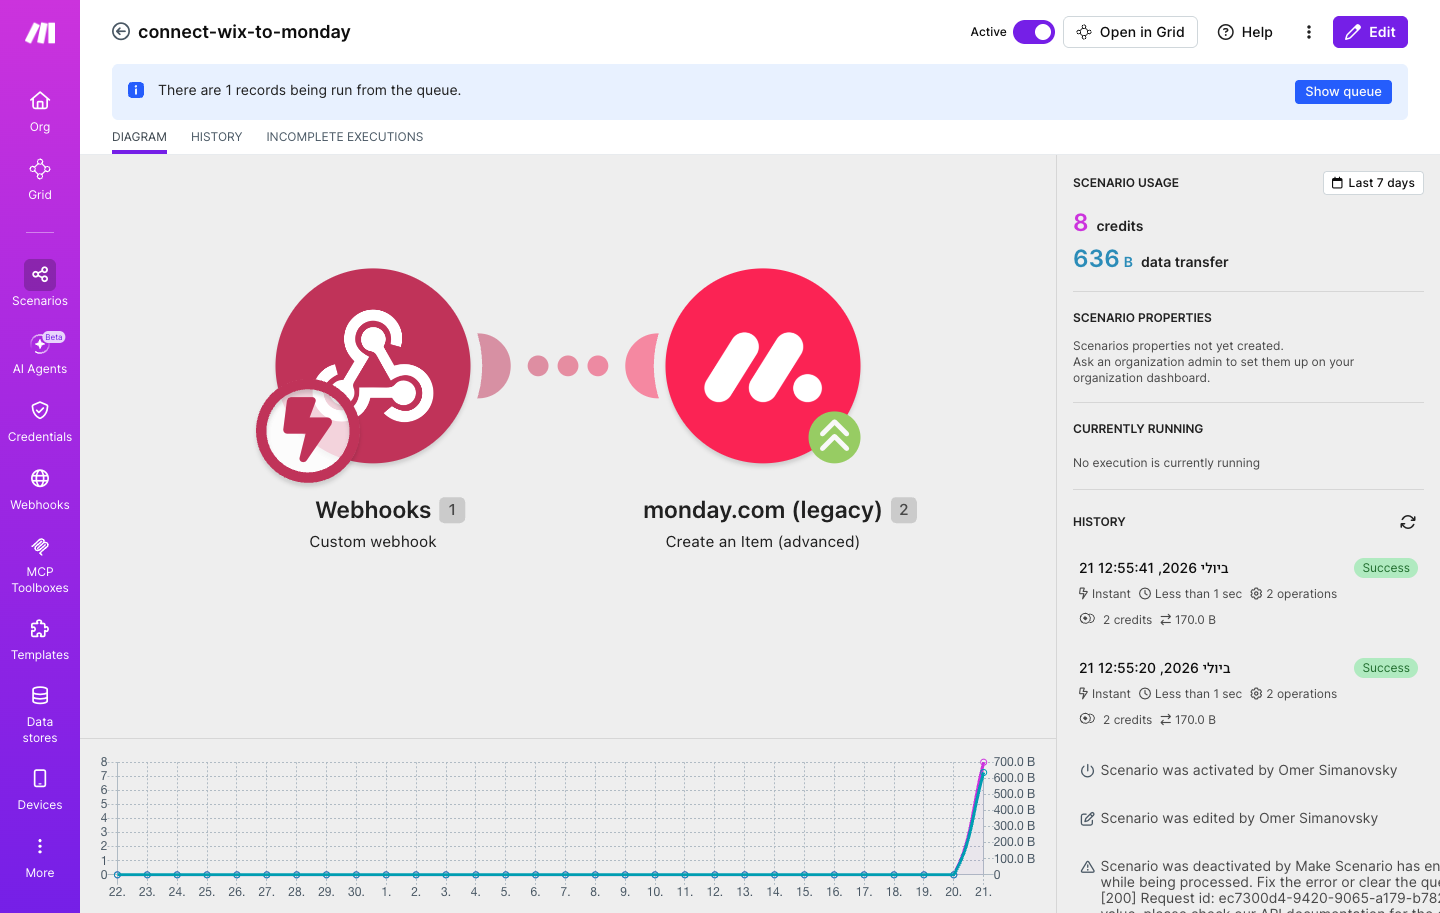
Task: Open Webhooks in the sidebar
Action: click(x=40, y=489)
